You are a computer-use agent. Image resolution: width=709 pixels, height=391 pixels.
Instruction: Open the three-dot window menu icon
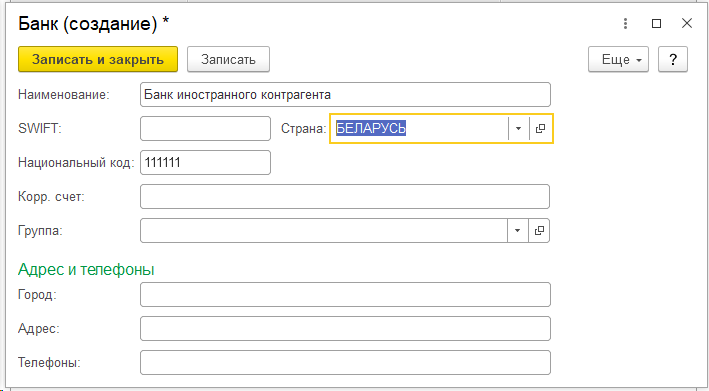click(625, 24)
